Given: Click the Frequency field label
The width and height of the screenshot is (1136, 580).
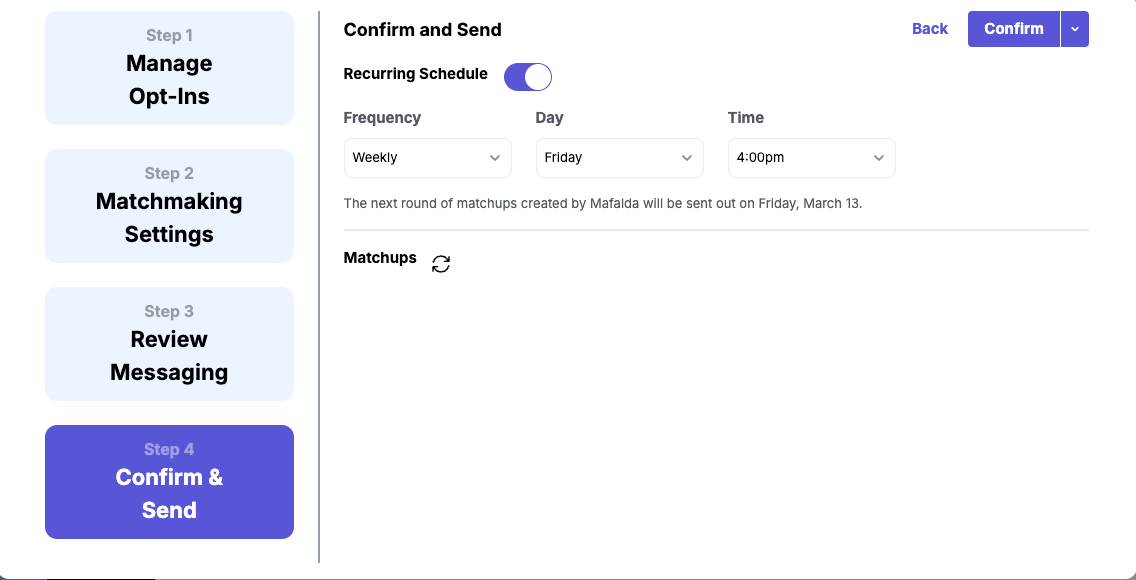Looking at the screenshot, I should pos(382,118).
